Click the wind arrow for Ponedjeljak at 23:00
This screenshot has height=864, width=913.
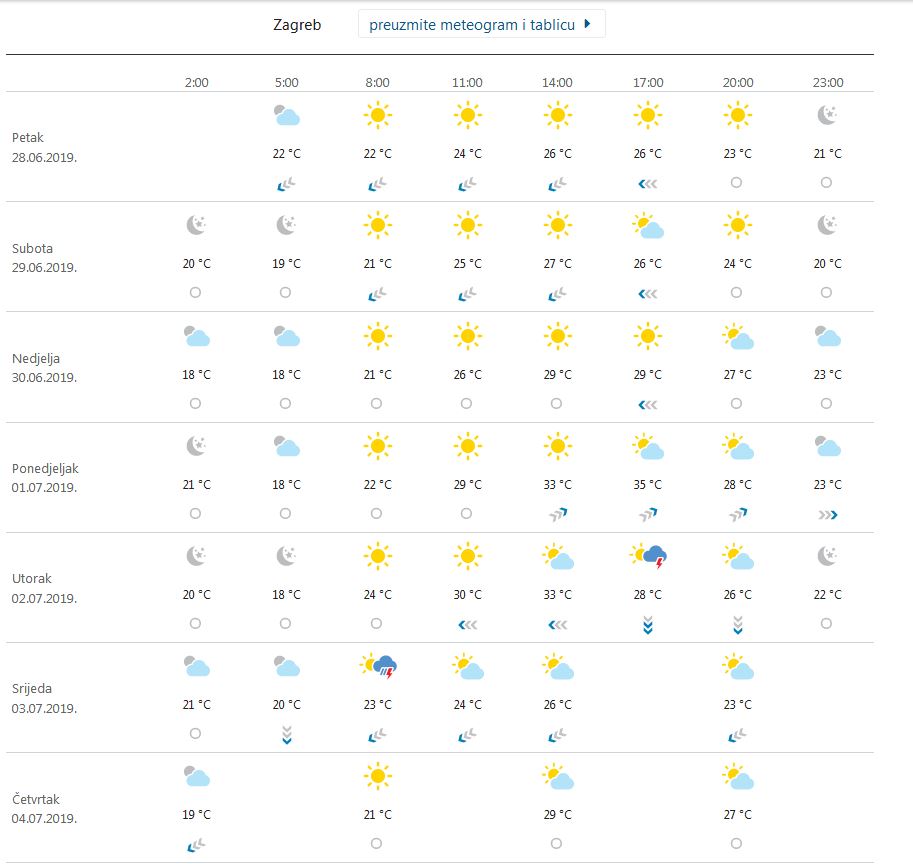[827, 514]
